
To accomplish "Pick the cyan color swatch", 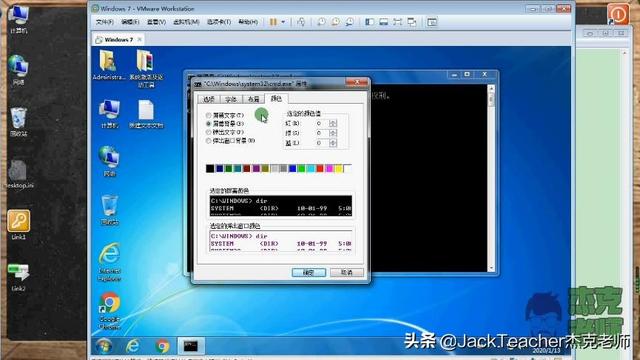I will tap(311, 168).
